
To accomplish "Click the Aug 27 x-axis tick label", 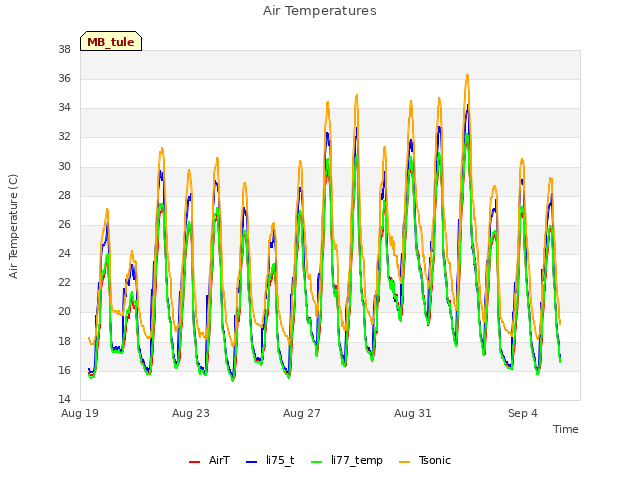I will coord(302,413).
